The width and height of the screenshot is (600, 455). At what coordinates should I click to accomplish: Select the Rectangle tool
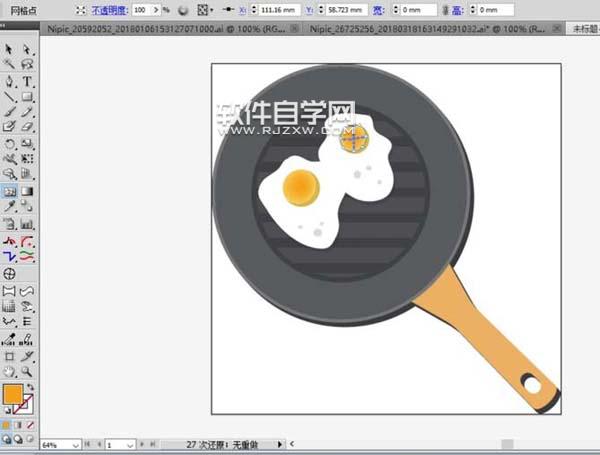click(27, 97)
